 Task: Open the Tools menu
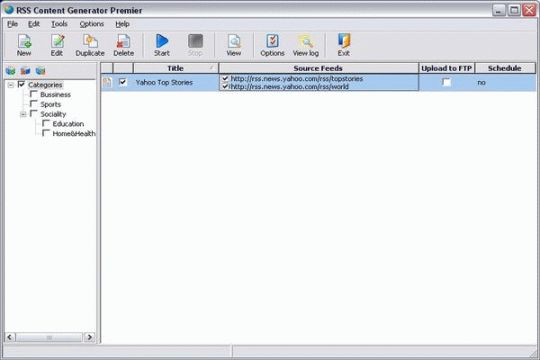pos(59,24)
